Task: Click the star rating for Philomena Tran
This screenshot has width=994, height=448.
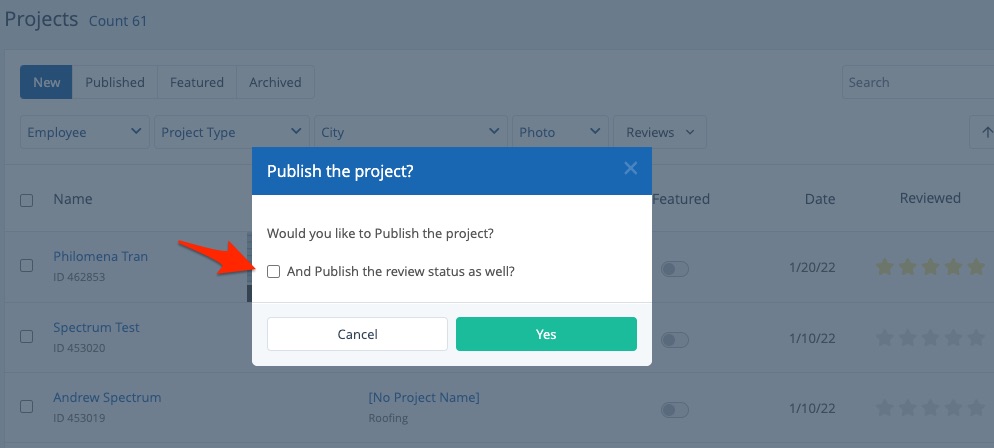Action: click(x=930, y=267)
